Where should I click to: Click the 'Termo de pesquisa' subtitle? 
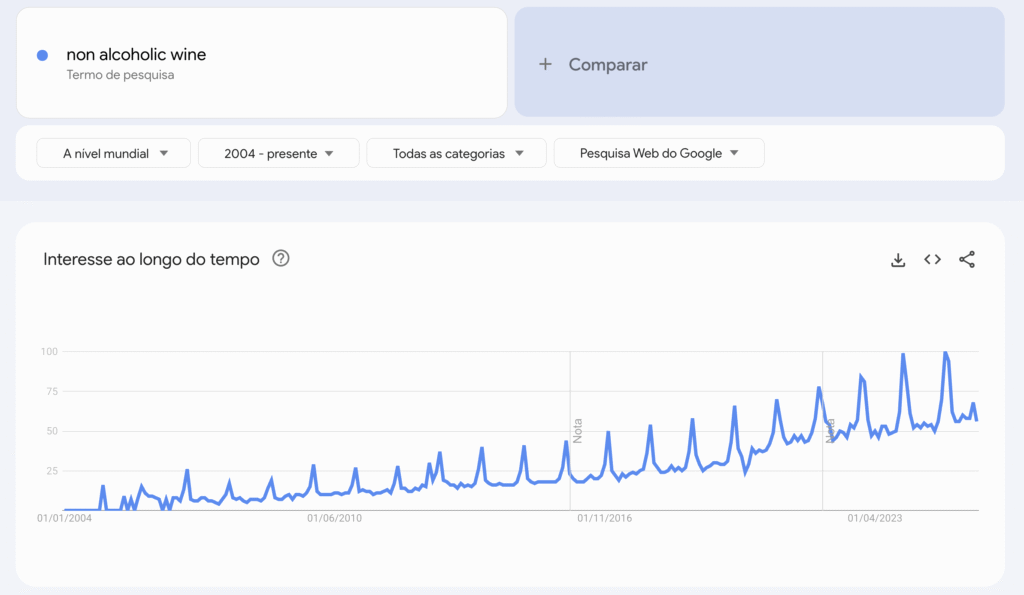click(120, 75)
